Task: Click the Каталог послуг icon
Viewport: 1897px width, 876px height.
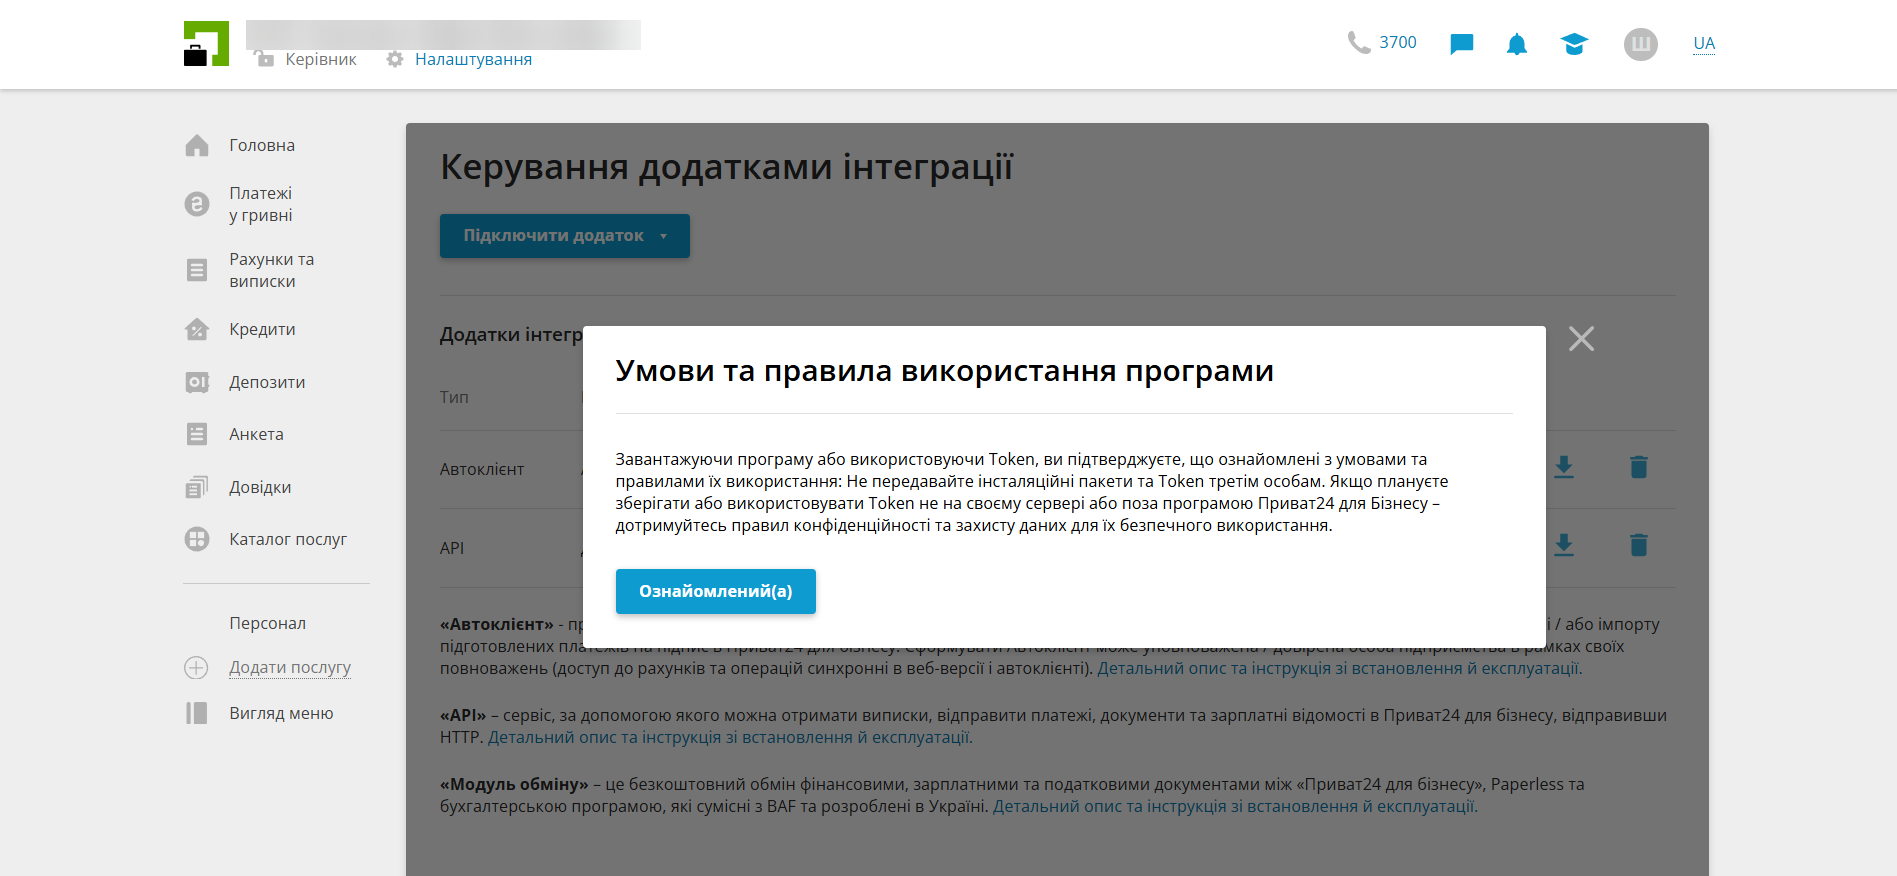Action: (x=197, y=539)
